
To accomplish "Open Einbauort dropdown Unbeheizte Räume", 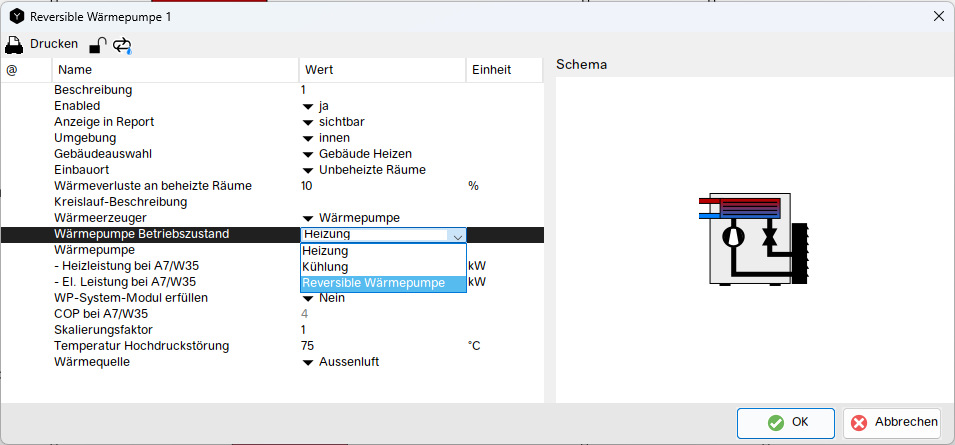I will (308, 170).
